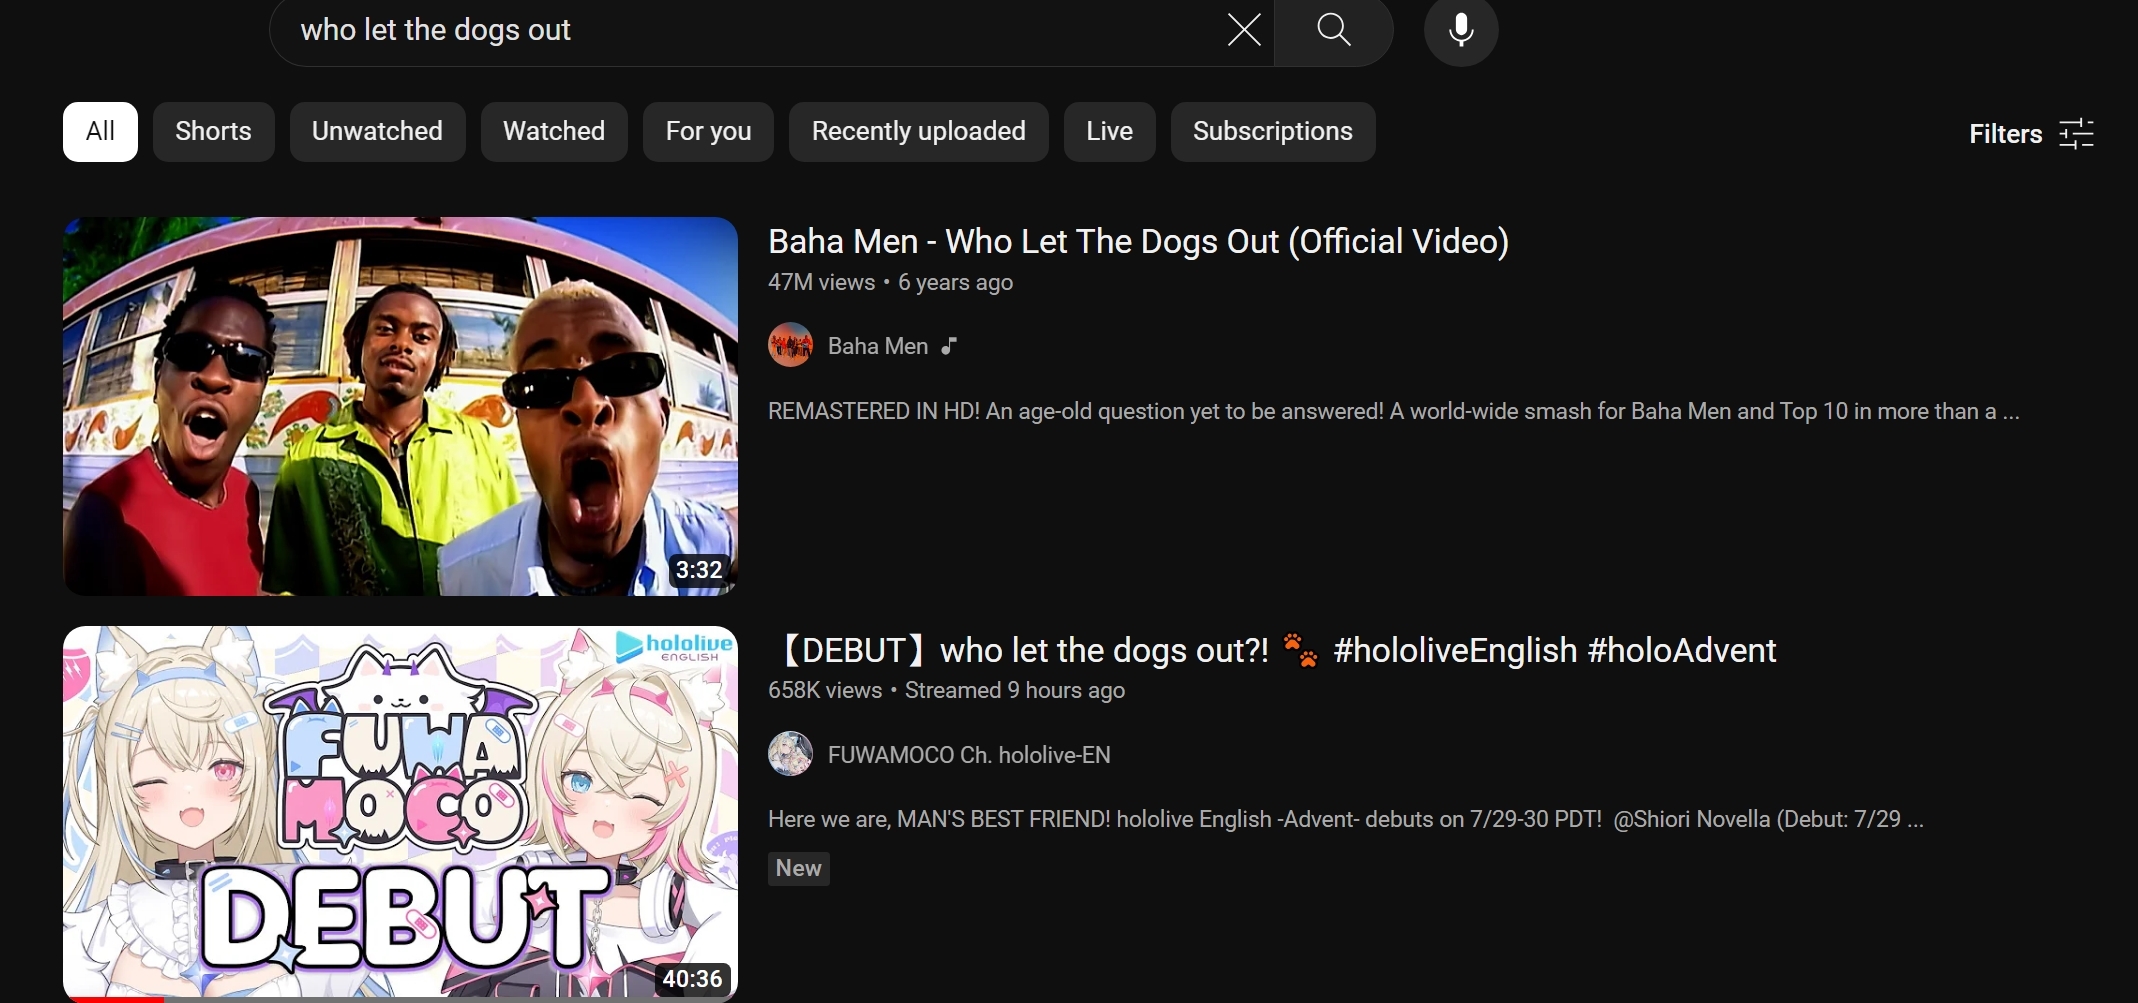Click the 'REMASTERED IN HD!' description text

point(1393,411)
